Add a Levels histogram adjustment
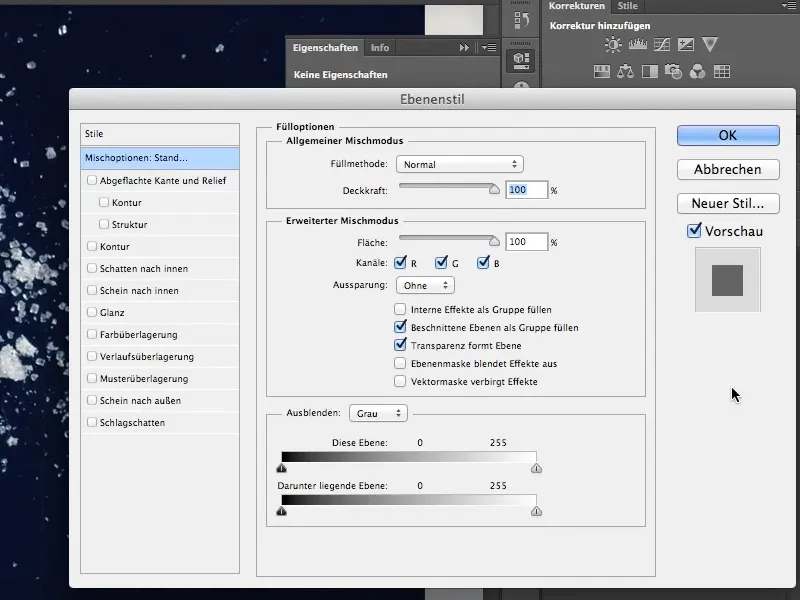This screenshot has width=800, height=600. click(x=638, y=45)
